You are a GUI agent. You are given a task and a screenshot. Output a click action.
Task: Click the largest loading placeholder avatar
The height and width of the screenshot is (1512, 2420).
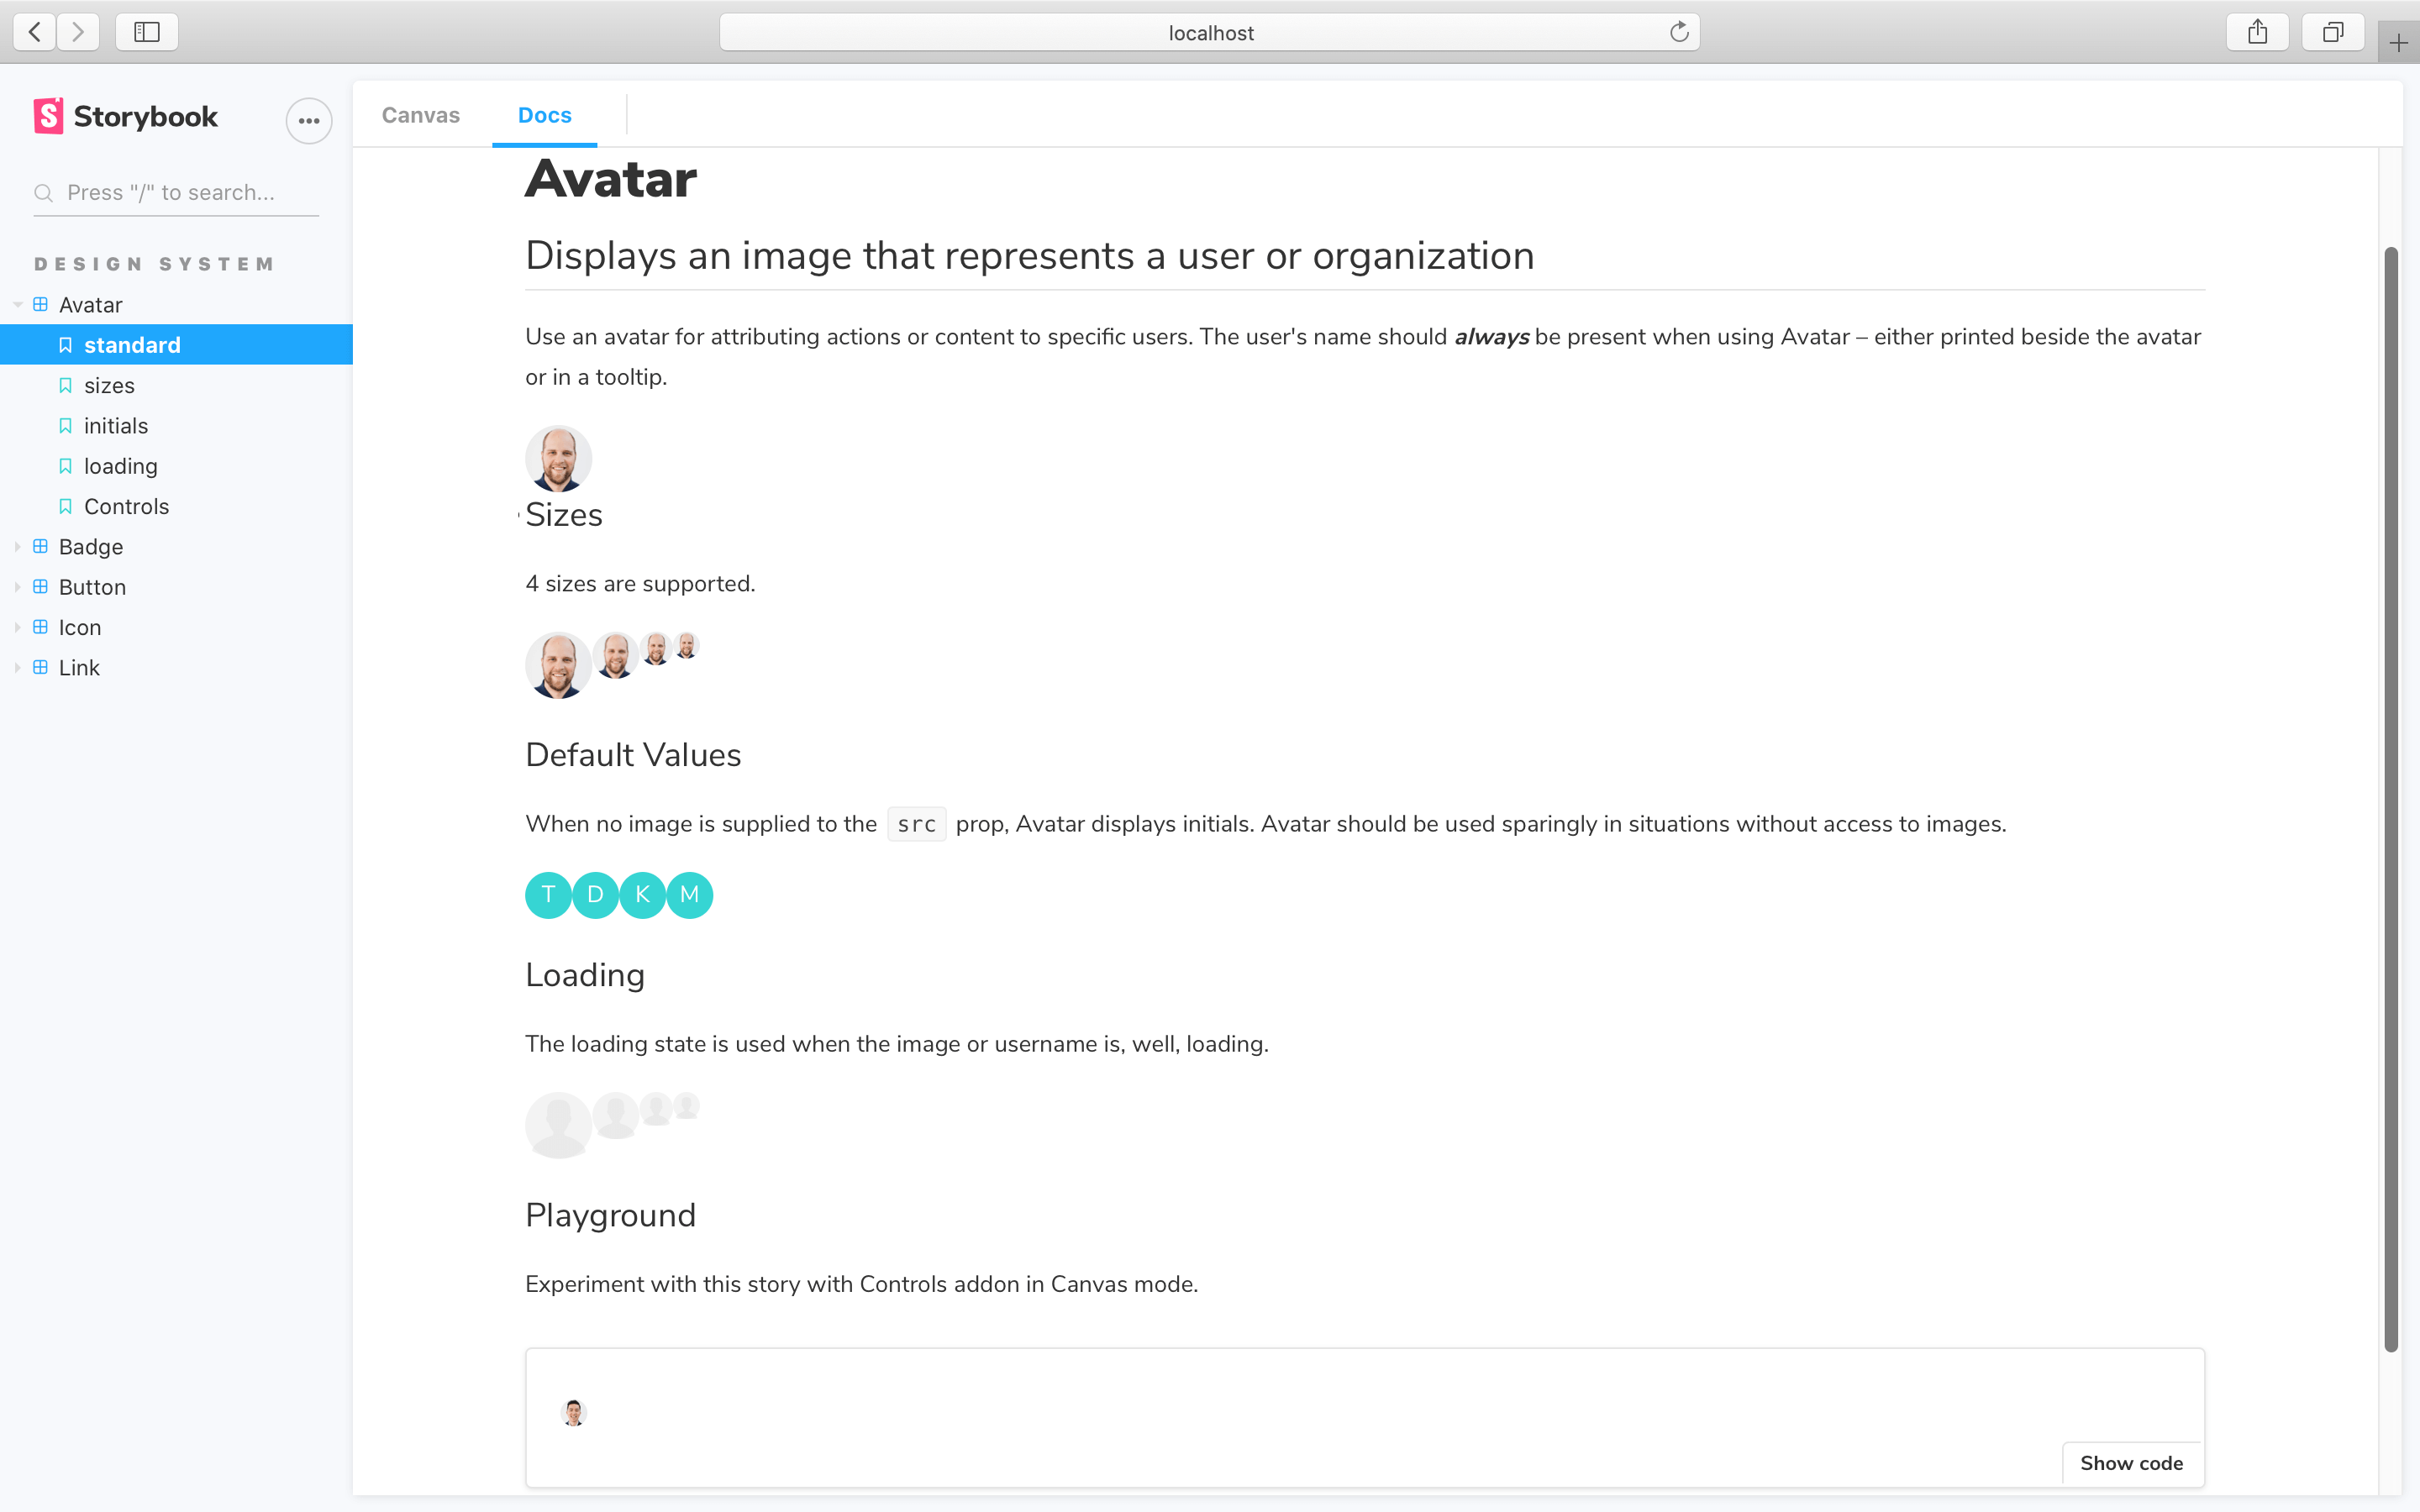point(559,1125)
